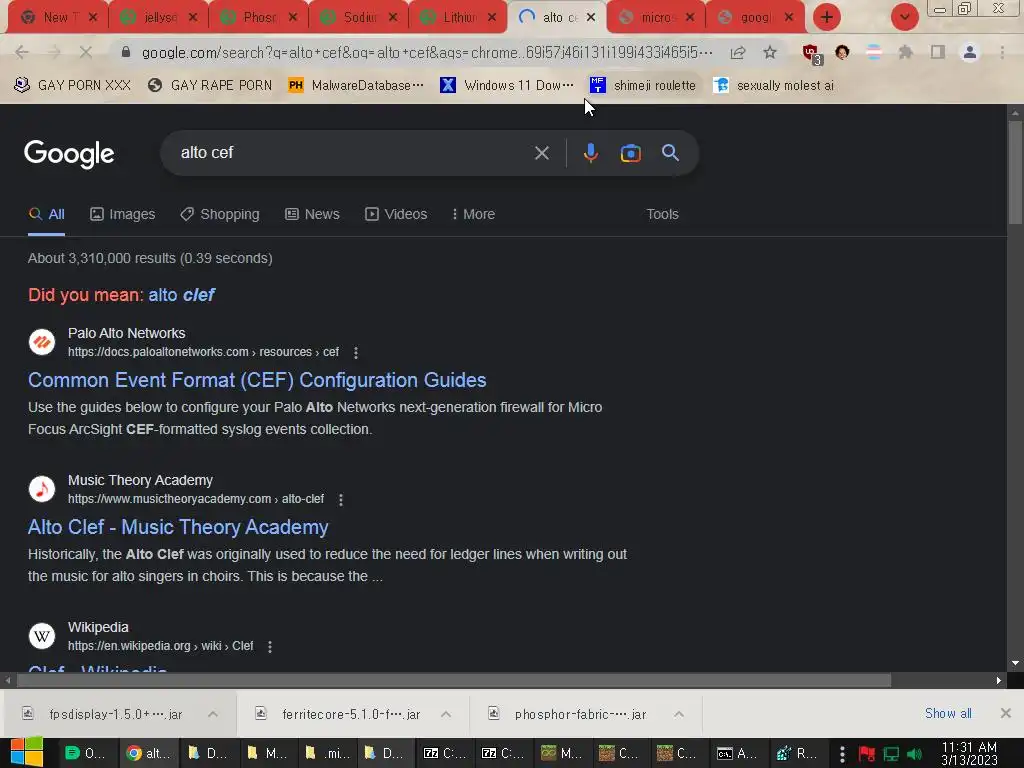The image size is (1024, 768).
Task: Switch to the Chrome taskbar button
Action: (148, 754)
